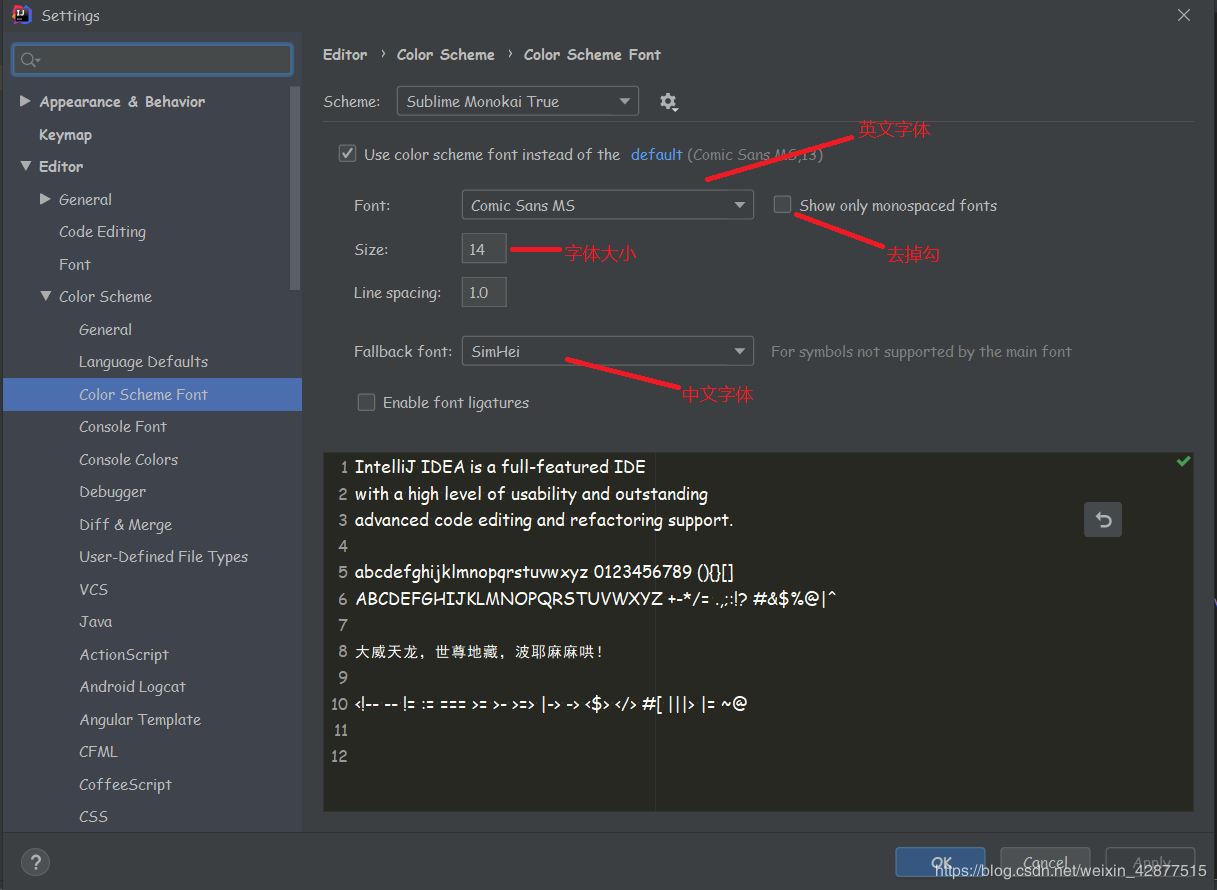Click the scheme gear settings icon
The width and height of the screenshot is (1217, 890).
coord(669,101)
